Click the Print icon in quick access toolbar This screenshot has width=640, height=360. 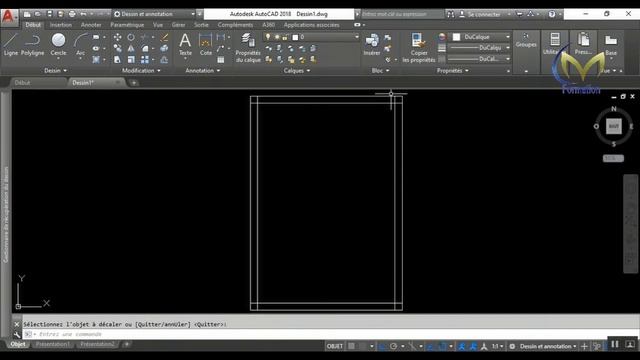[72, 14]
